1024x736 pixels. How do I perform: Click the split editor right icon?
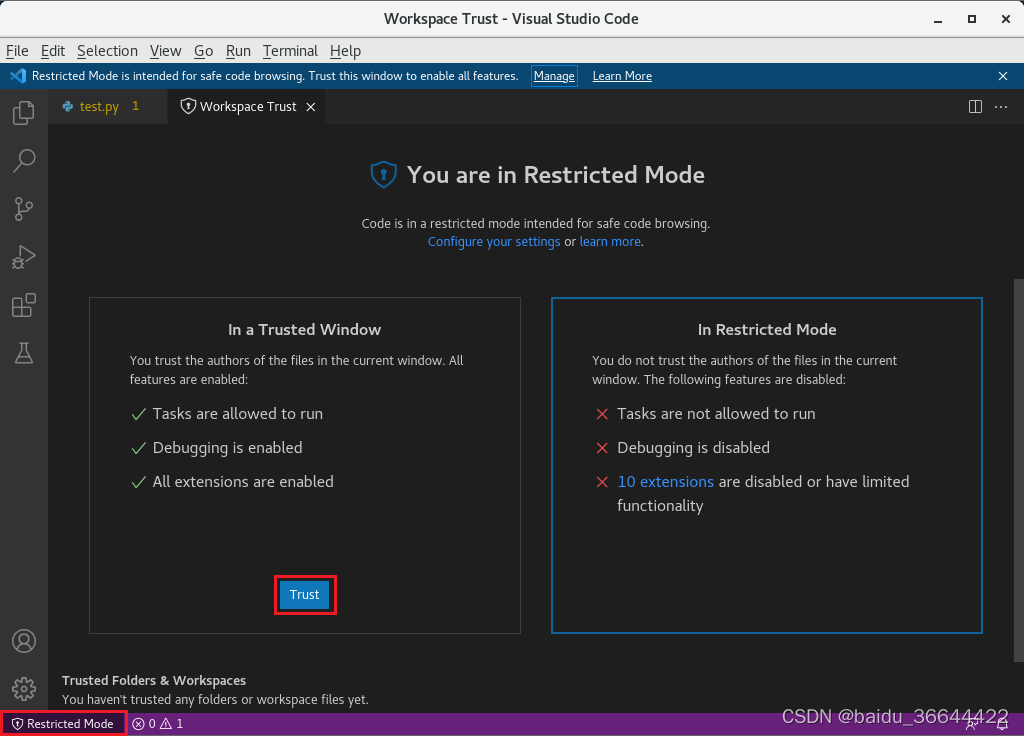pos(975,106)
